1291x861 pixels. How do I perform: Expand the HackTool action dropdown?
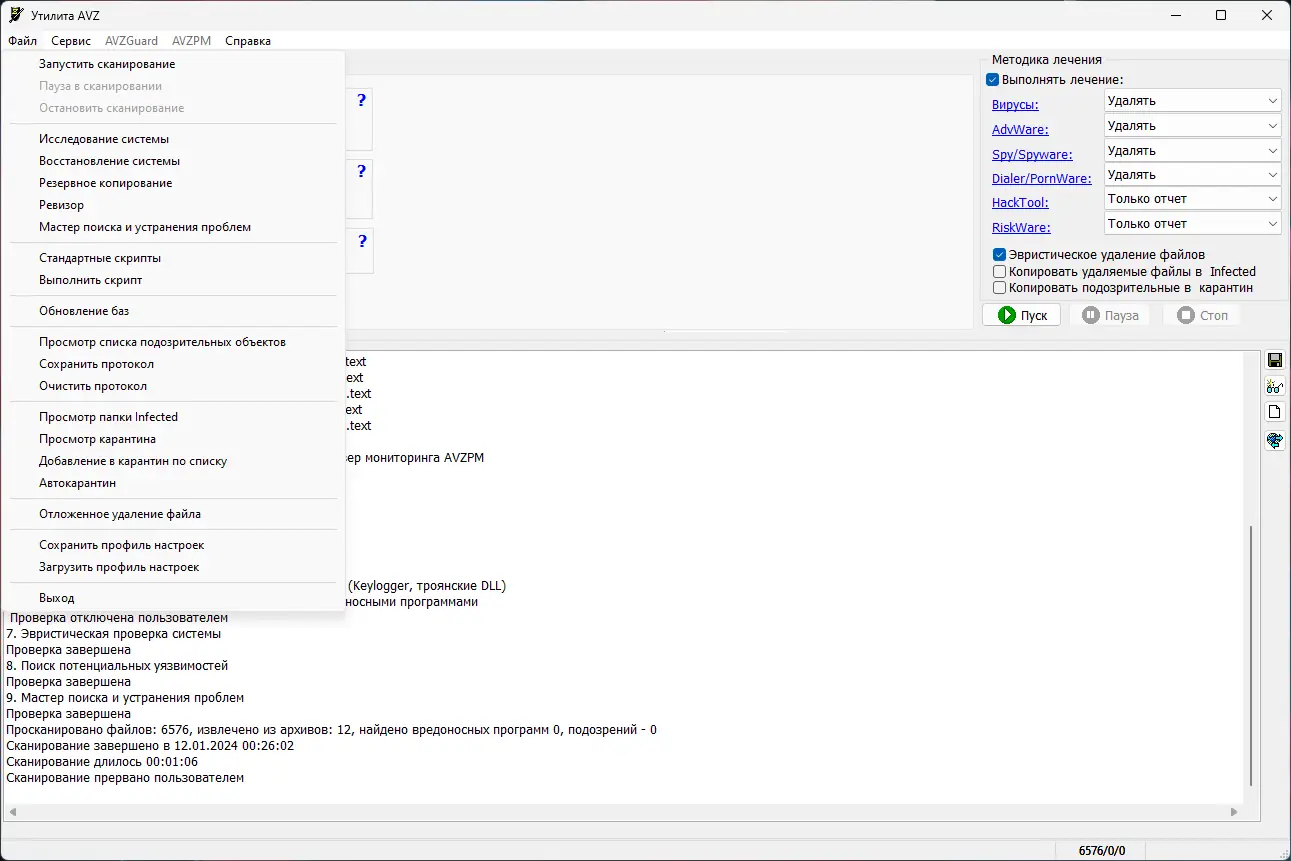(1193, 199)
